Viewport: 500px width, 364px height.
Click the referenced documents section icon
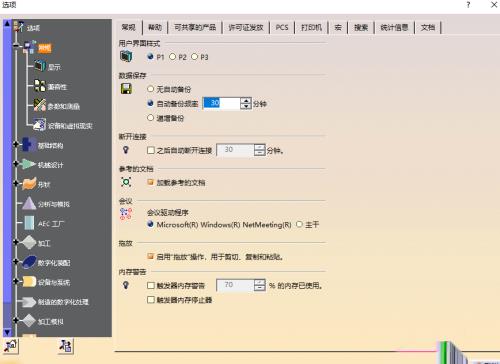tap(126, 182)
